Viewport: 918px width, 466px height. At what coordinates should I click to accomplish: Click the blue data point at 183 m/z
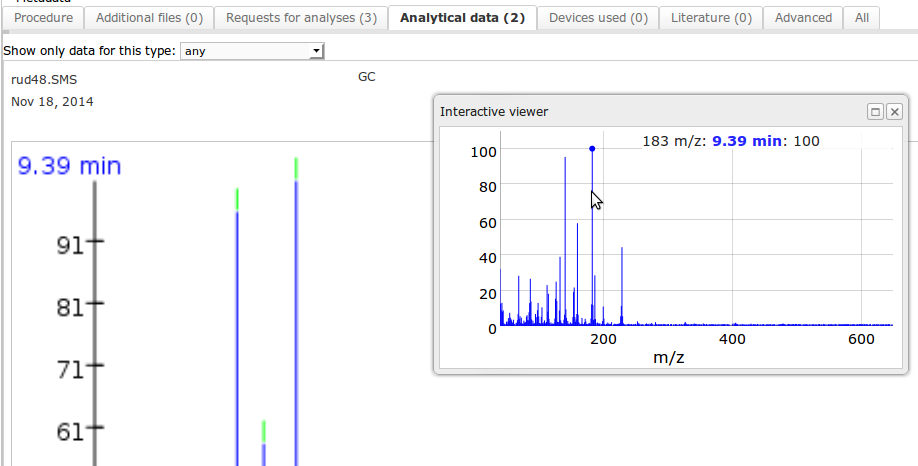click(592, 149)
